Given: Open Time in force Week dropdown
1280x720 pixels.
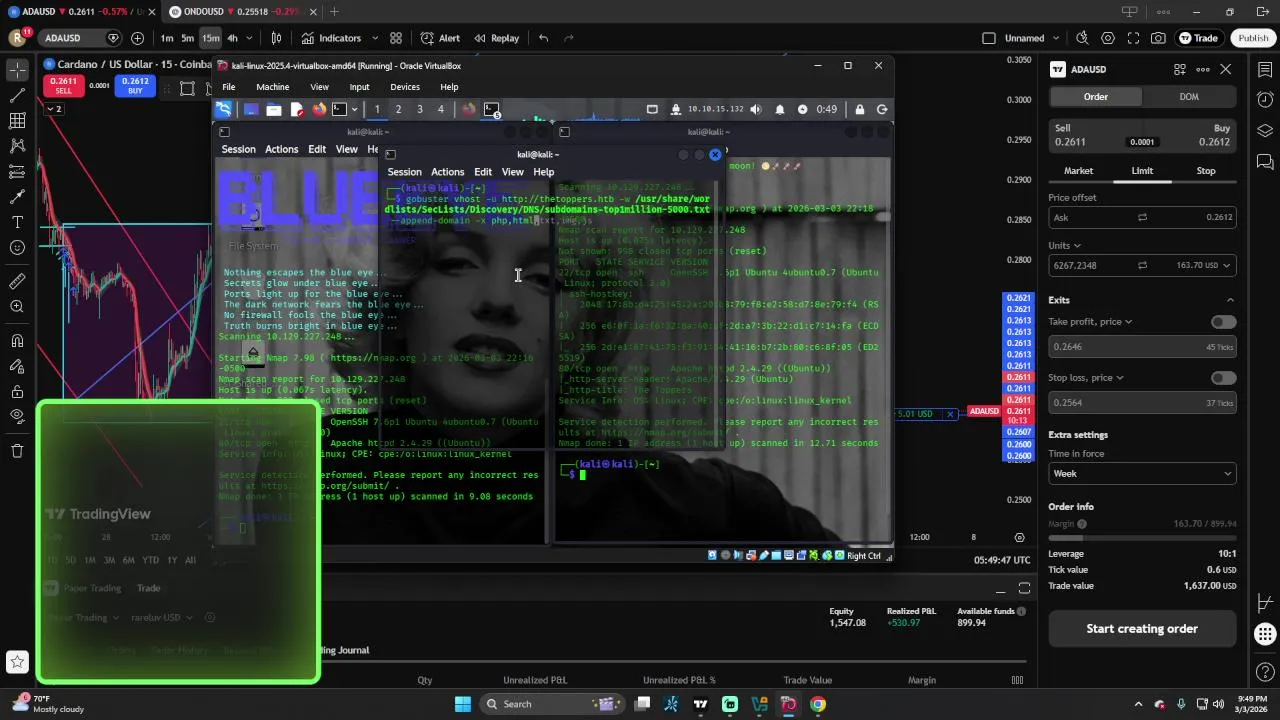Looking at the screenshot, I should click(x=1142, y=473).
